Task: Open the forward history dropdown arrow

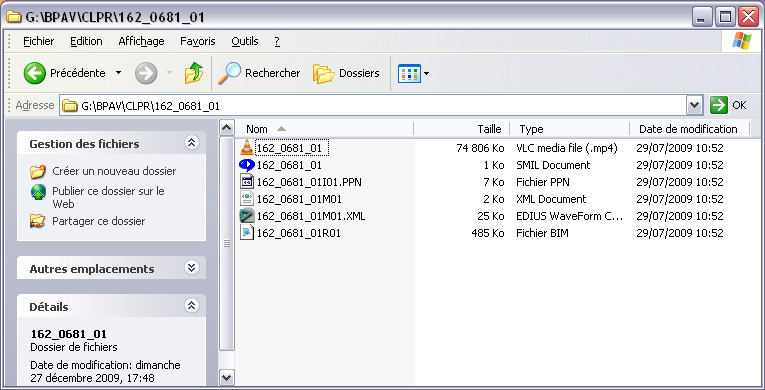Action: click(169, 73)
